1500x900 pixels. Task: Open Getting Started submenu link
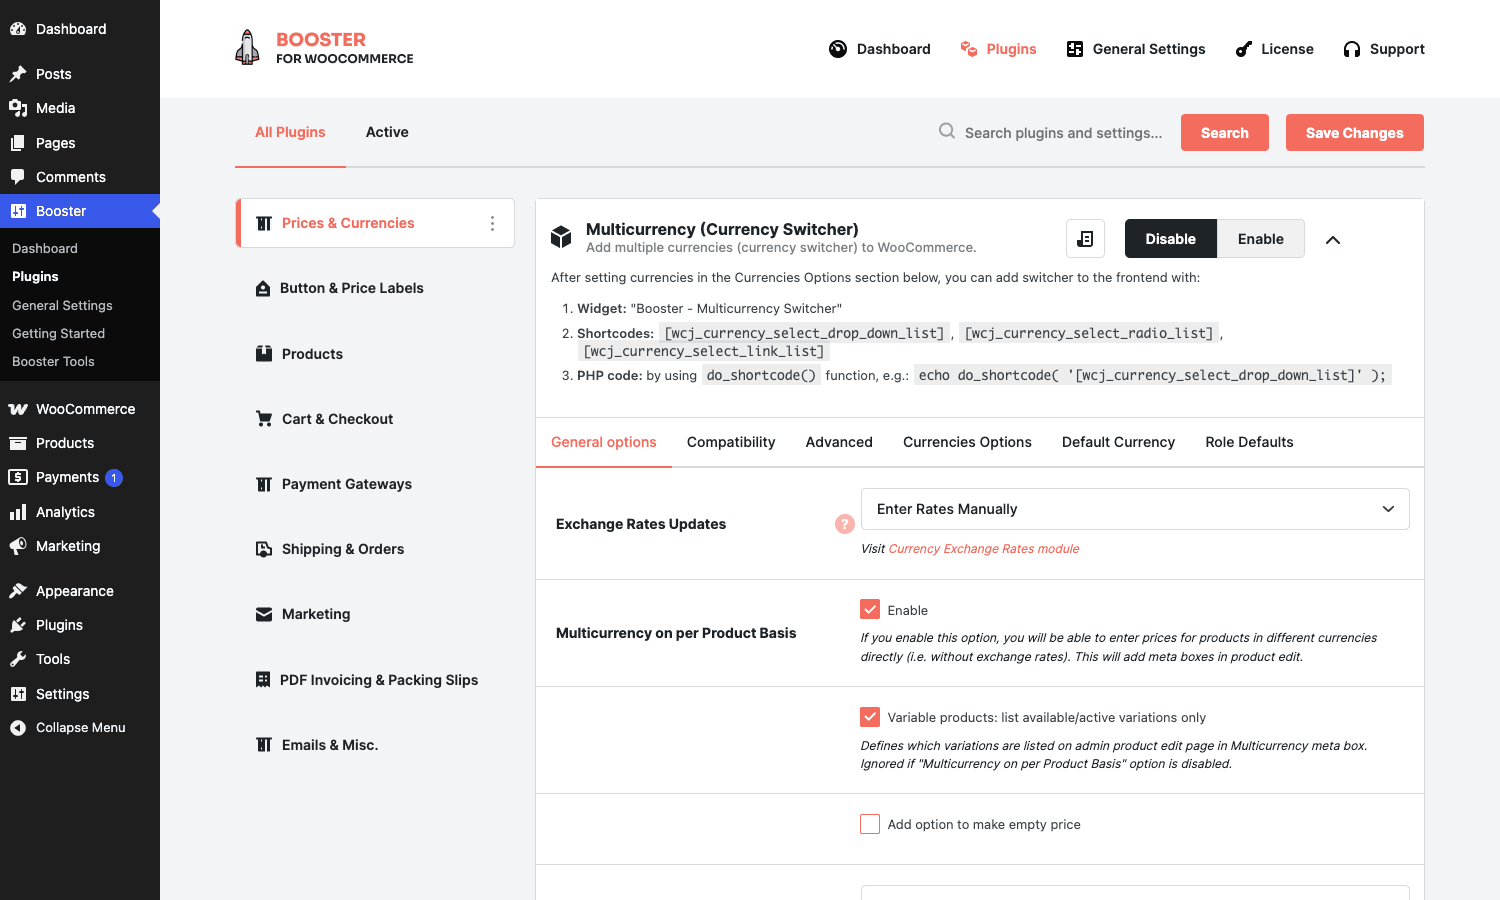pyautogui.click(x=58, y=333)
